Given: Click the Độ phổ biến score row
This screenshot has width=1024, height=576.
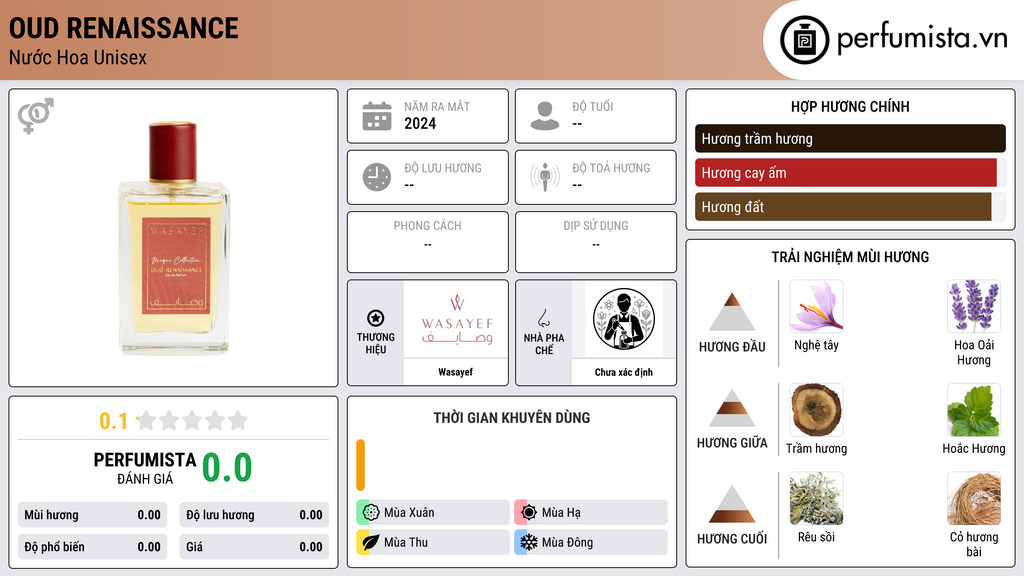Looking at the screenshot, I should coord(93,547).
